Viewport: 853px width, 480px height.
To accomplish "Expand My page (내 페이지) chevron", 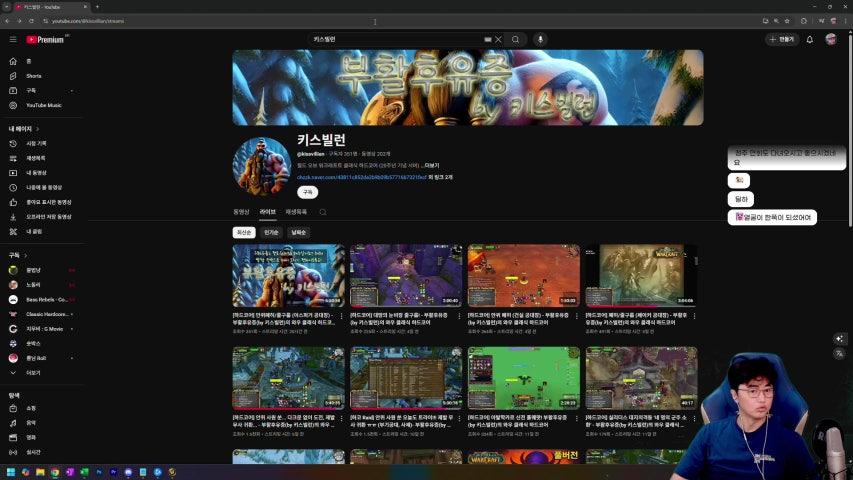I will click(x=38, y=129).
